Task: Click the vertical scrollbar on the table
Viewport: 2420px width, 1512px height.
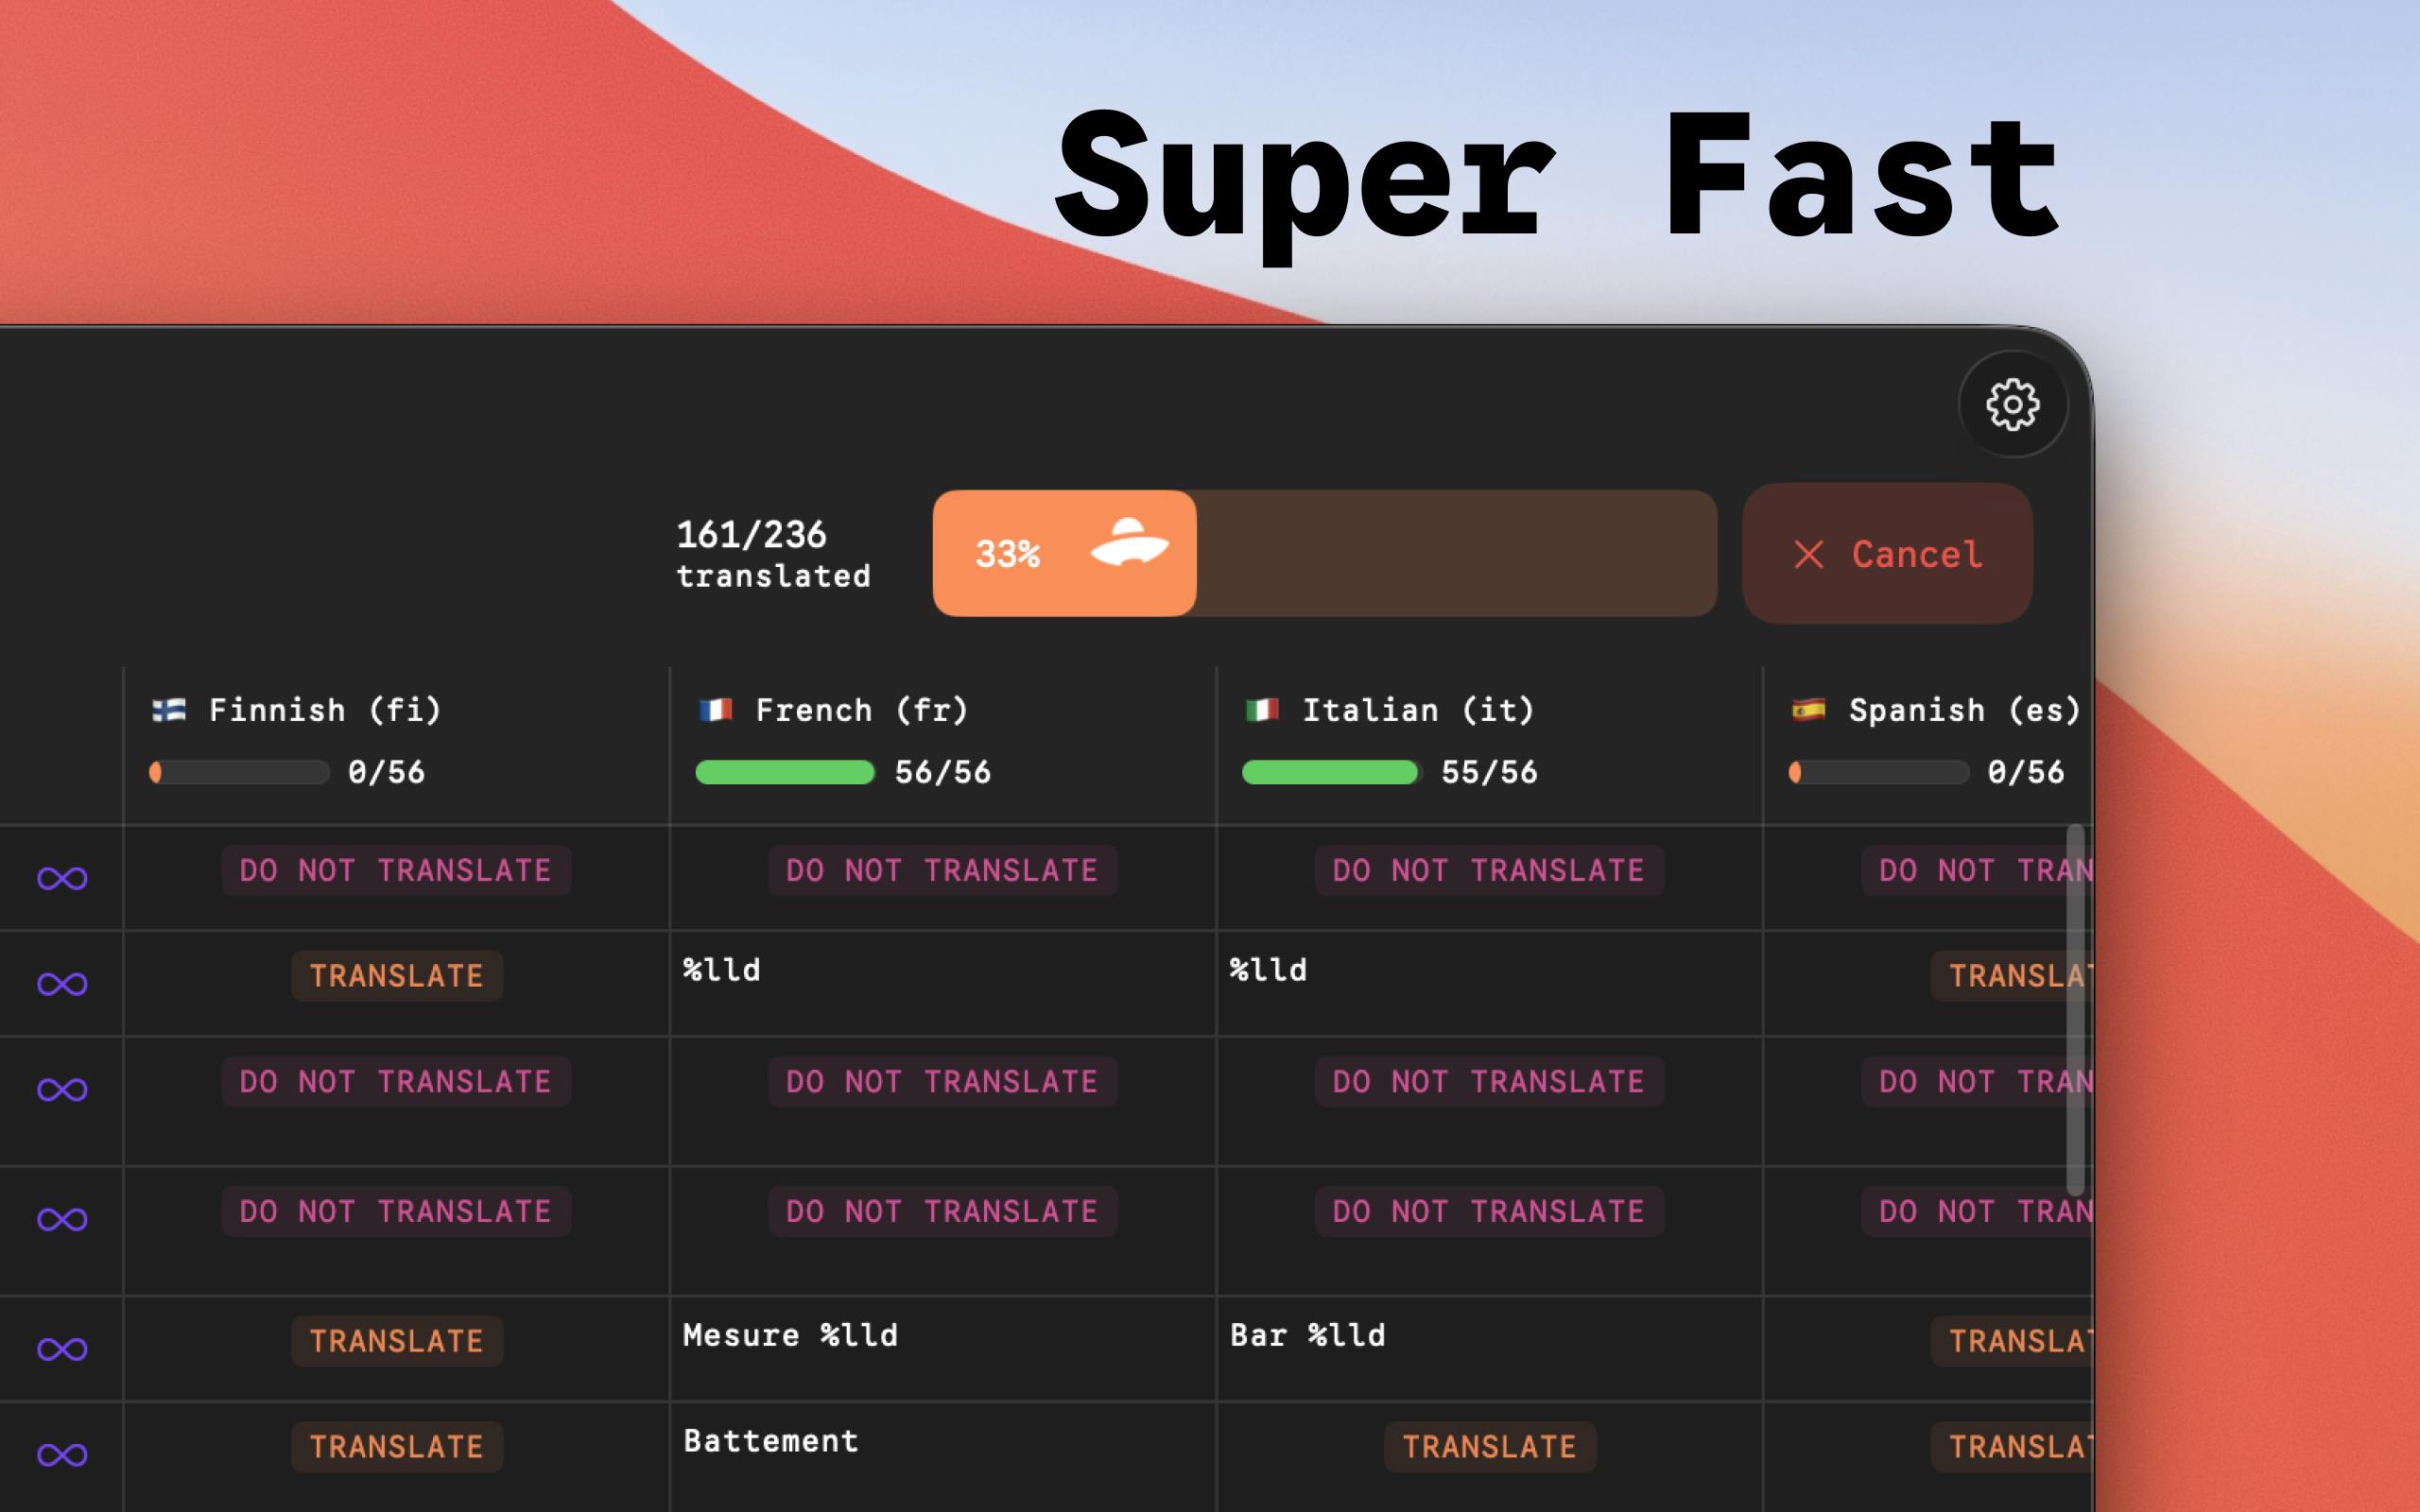Action: click(2076, 1010)
